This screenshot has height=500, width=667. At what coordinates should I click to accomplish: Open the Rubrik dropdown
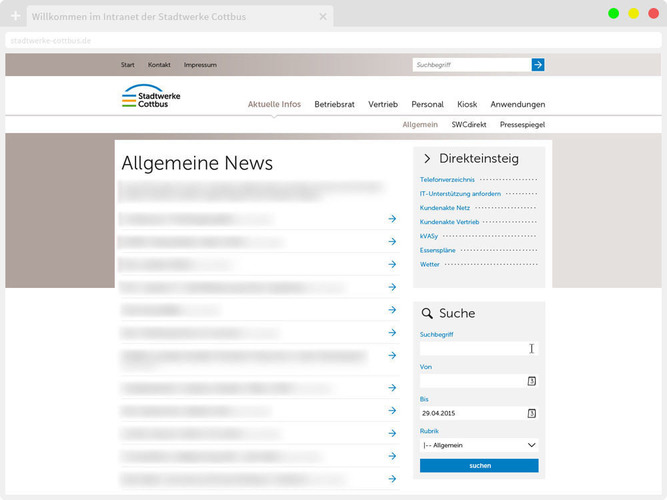(479, 445)
